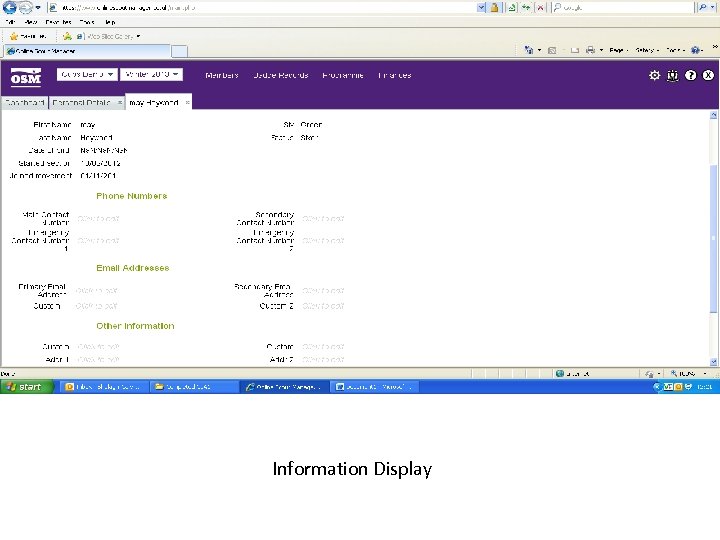Viewport: 720px width, 540px height.
Task: Click the IE help toolbar icon
Action: pyautogui.click(x=695, y=50)
